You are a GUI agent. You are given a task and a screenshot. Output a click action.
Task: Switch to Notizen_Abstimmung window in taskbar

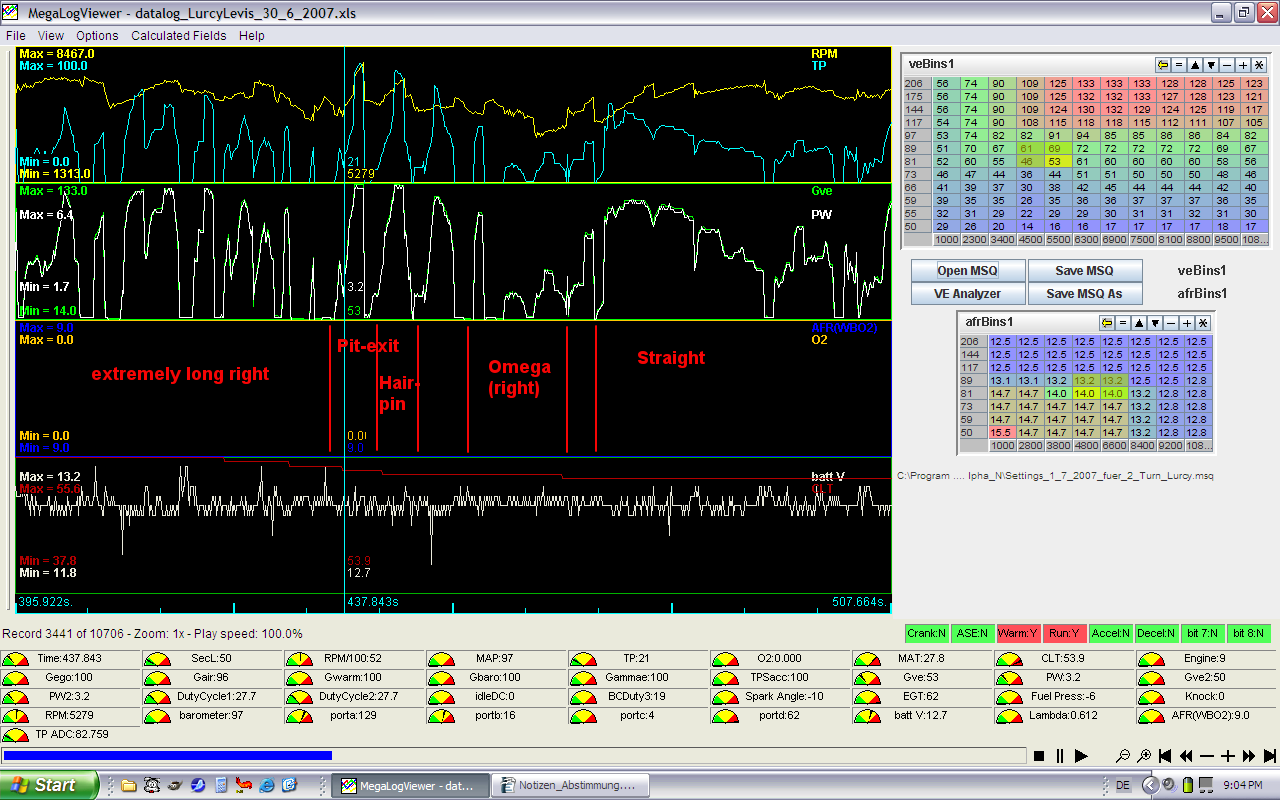572,786
